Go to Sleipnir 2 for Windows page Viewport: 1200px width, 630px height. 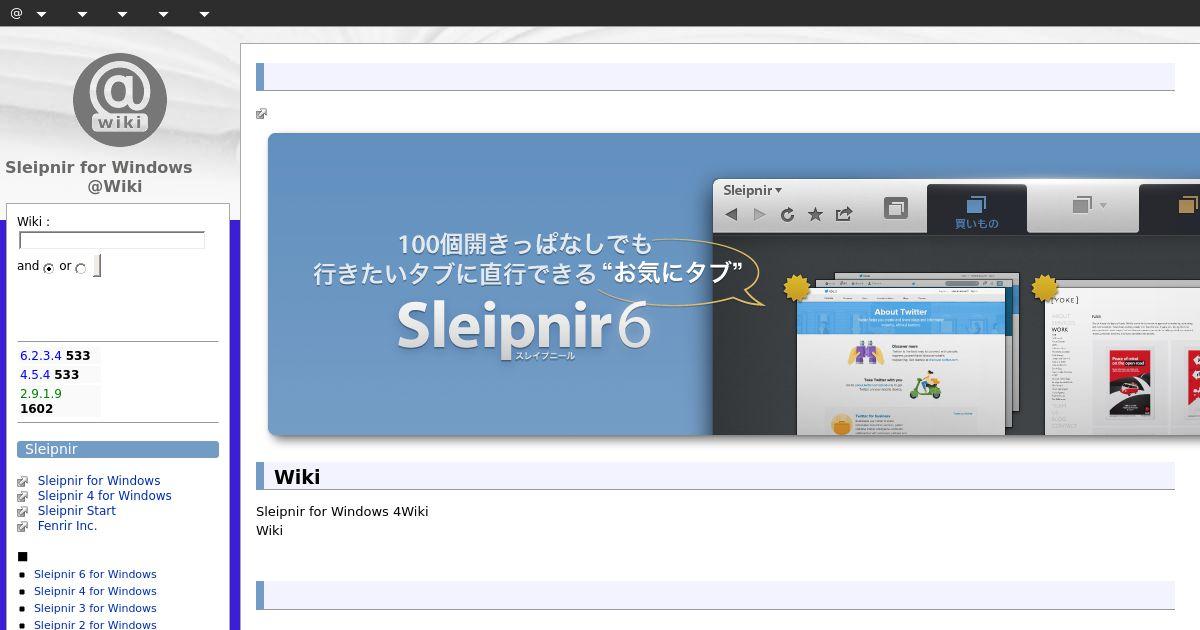coord(95,624)
